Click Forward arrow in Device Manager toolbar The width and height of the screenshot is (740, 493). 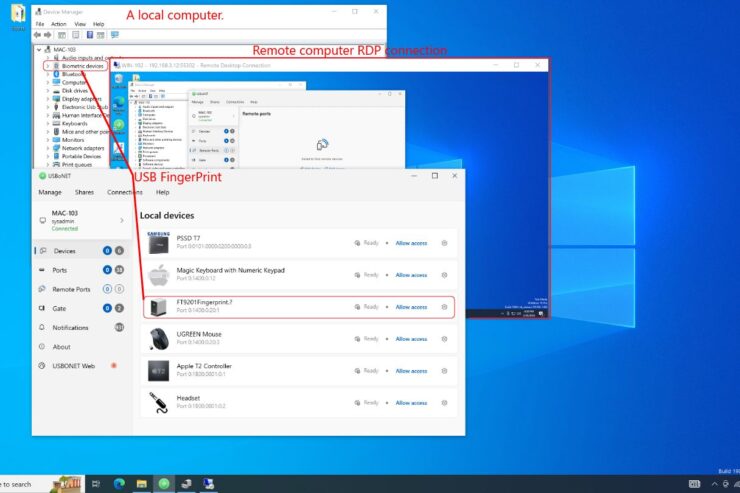click(x=48, y=35)
